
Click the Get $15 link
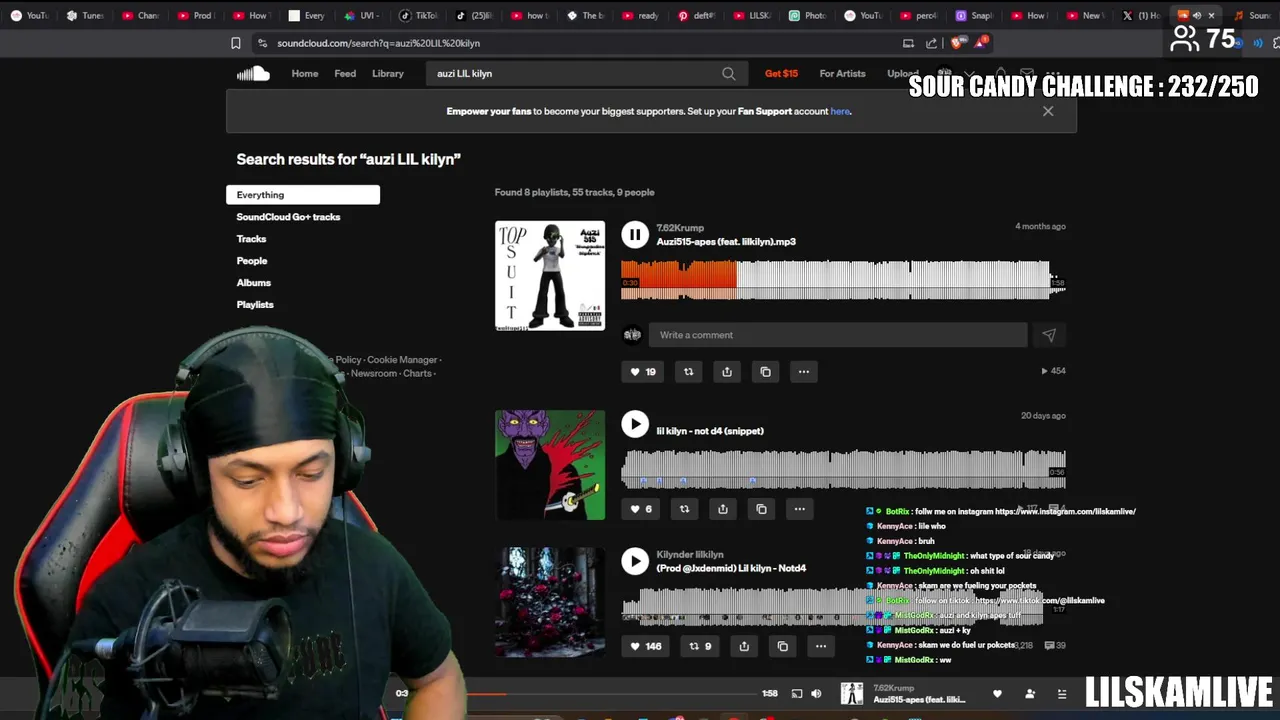[782, 73]
